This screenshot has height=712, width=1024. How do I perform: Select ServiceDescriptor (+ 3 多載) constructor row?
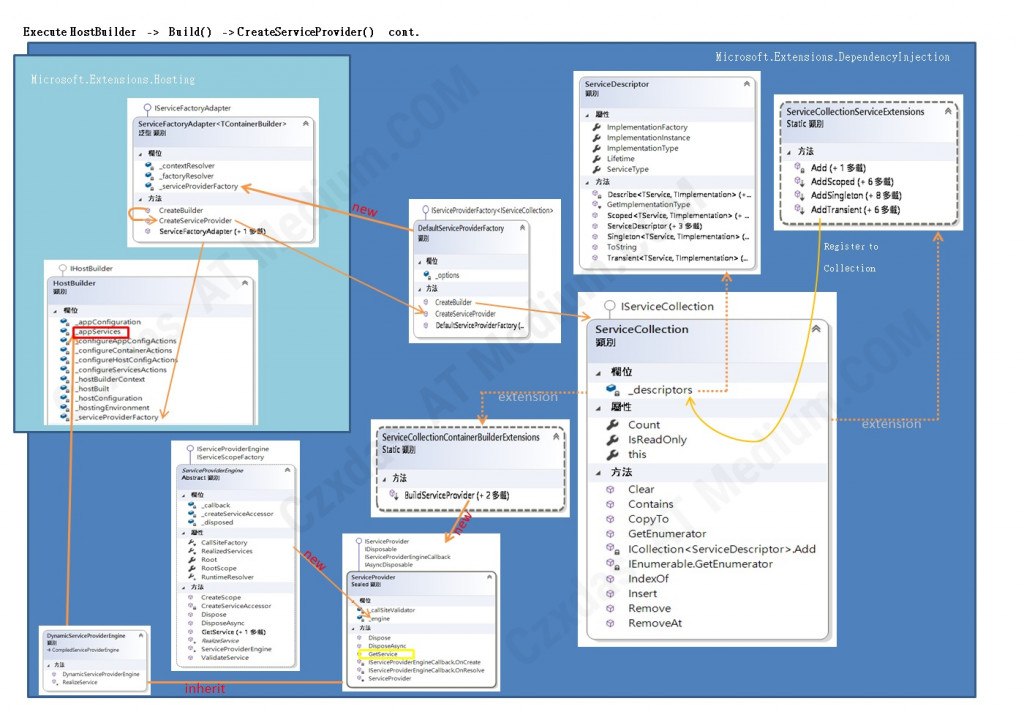(x=654, y=226)
